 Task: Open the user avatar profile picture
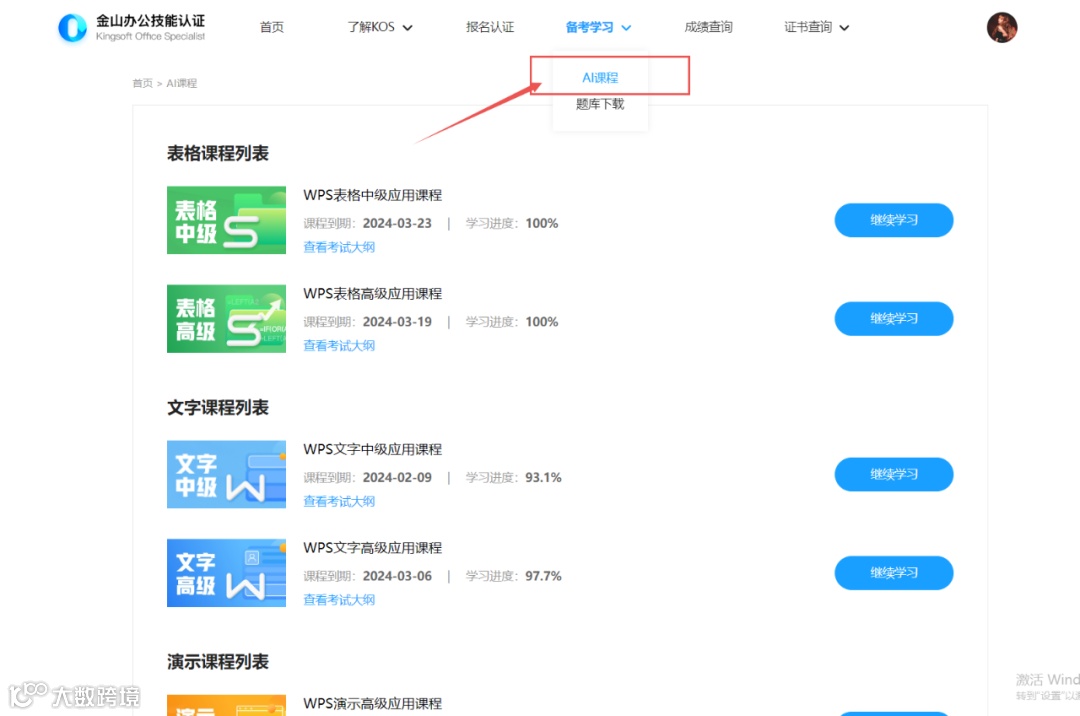[1001, 28]
